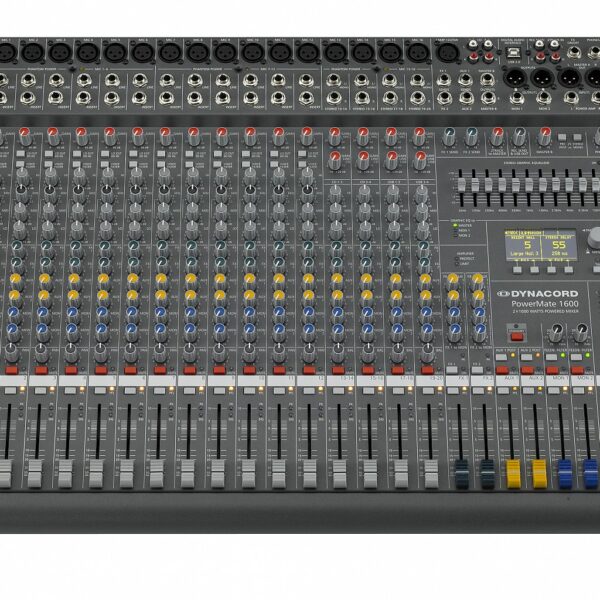The image size is (600, 600).
Task: Click channel 3 red gain knob
Action: (53, 136)
